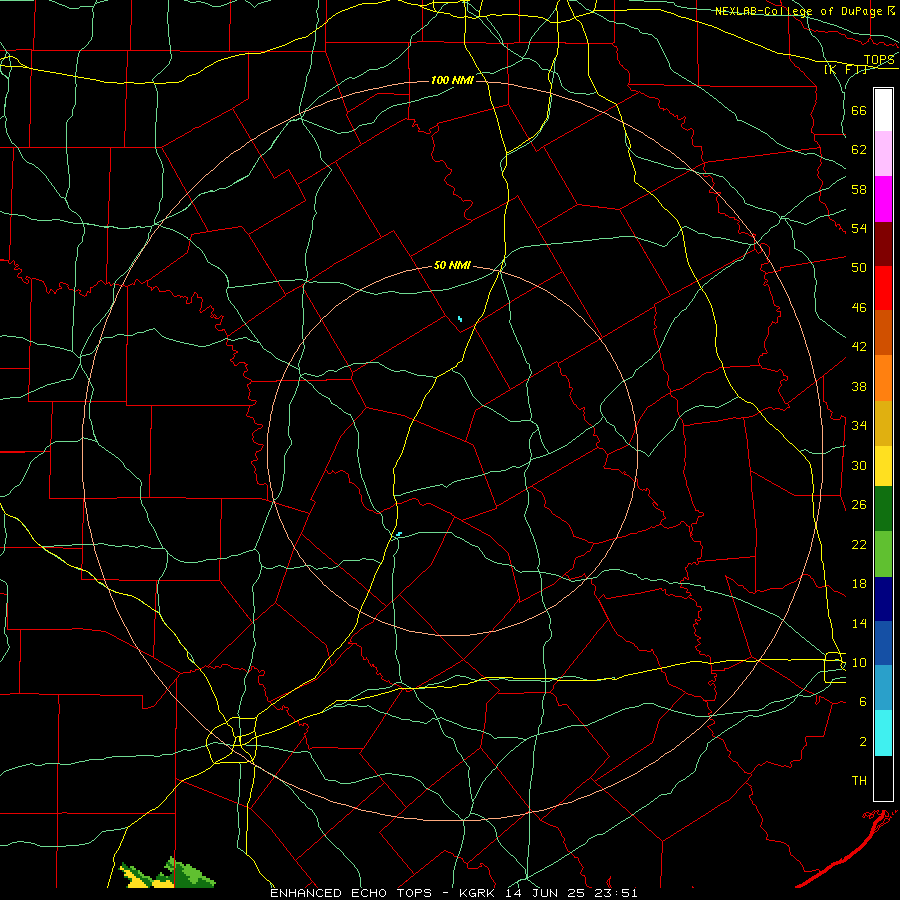
Task: Click the 2 label on the scale
Action: [x=863, y=742]
